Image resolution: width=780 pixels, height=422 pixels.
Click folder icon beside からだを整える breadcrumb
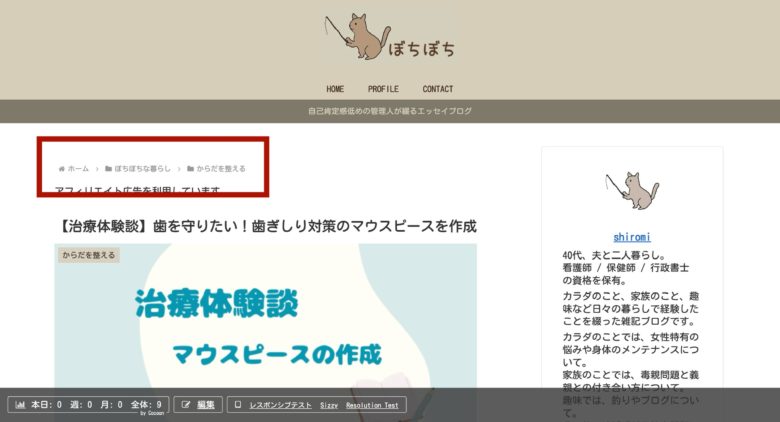click(x=190, y=169)
